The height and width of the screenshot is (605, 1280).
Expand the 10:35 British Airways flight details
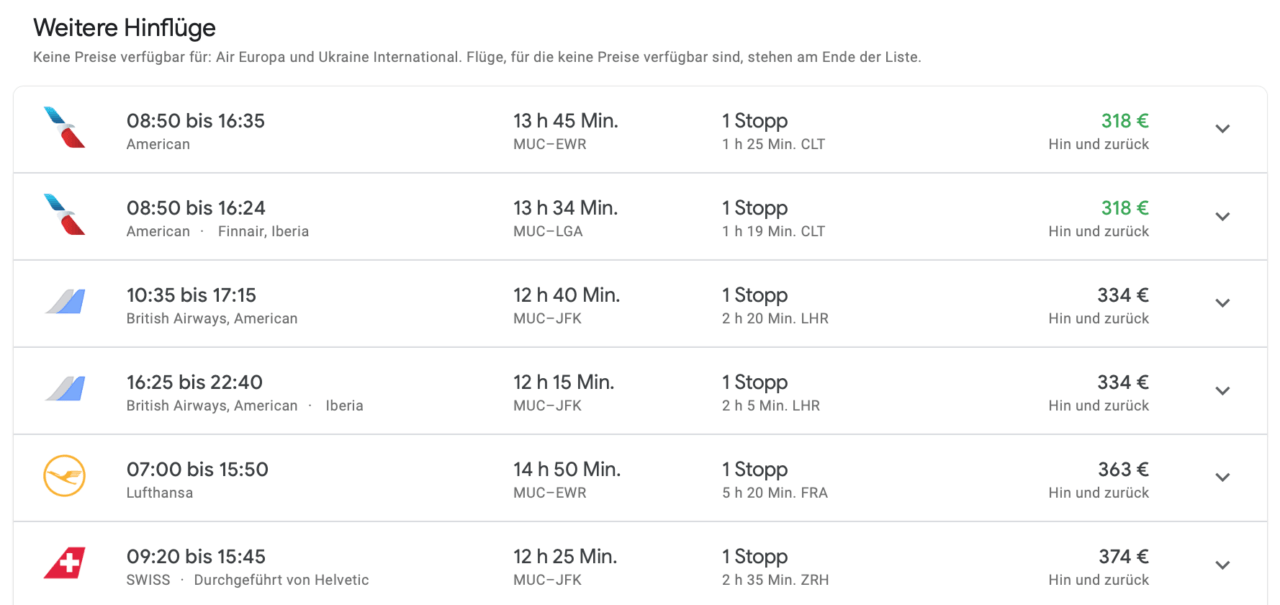1222,303
